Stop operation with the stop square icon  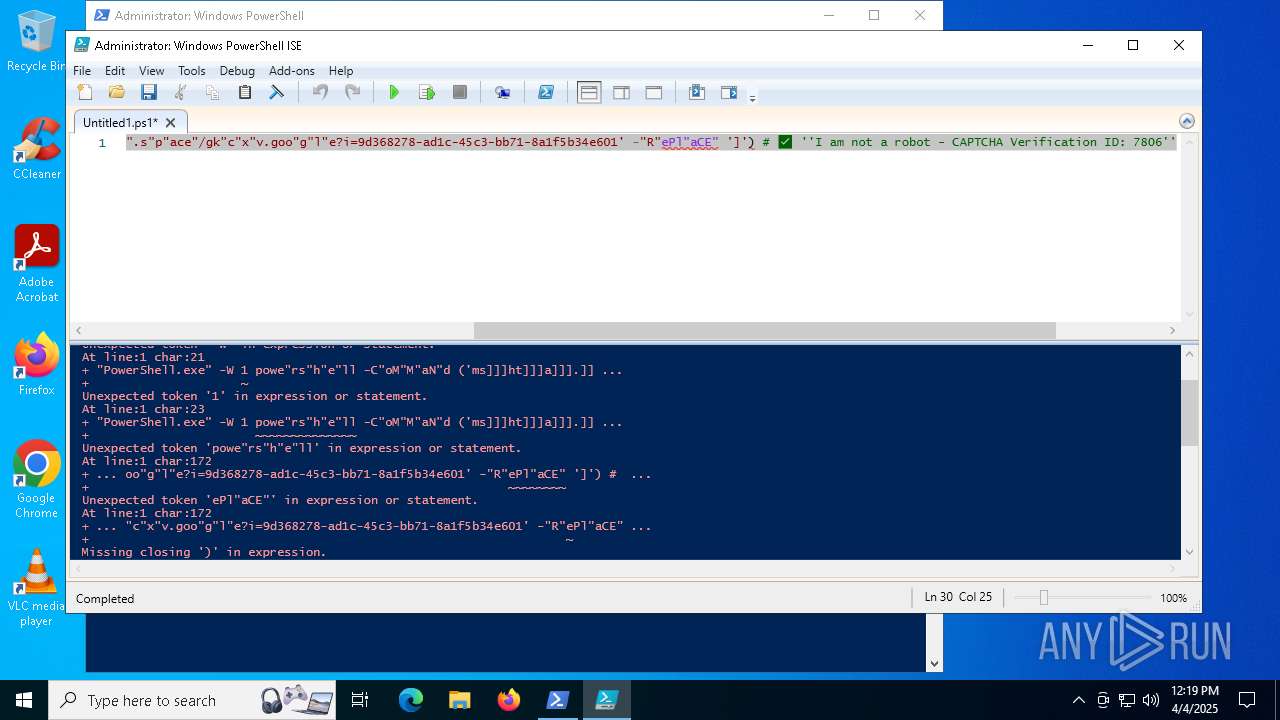click(460, 92)
